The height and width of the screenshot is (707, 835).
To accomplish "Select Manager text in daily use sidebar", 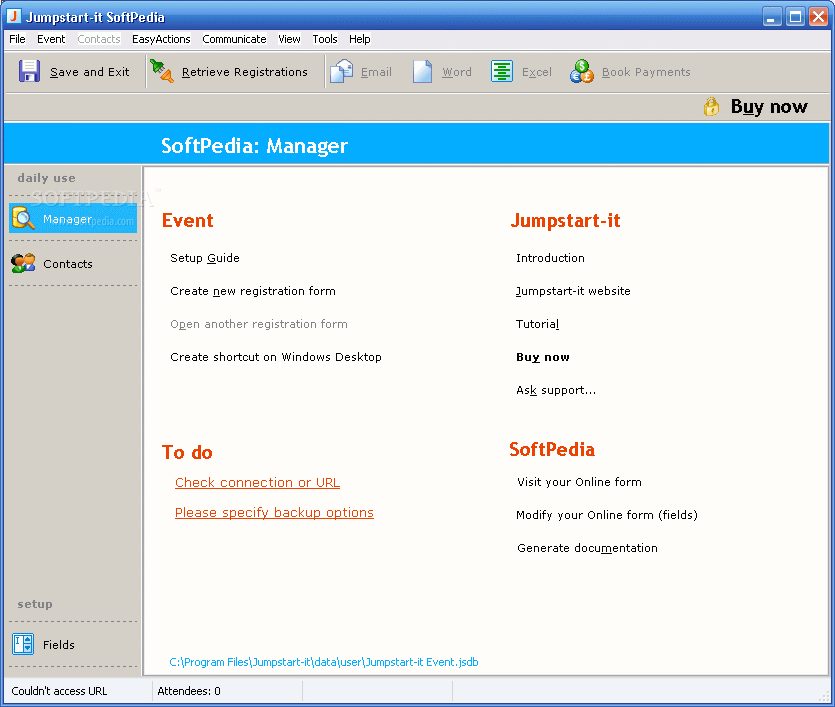I will pos(67,219).
